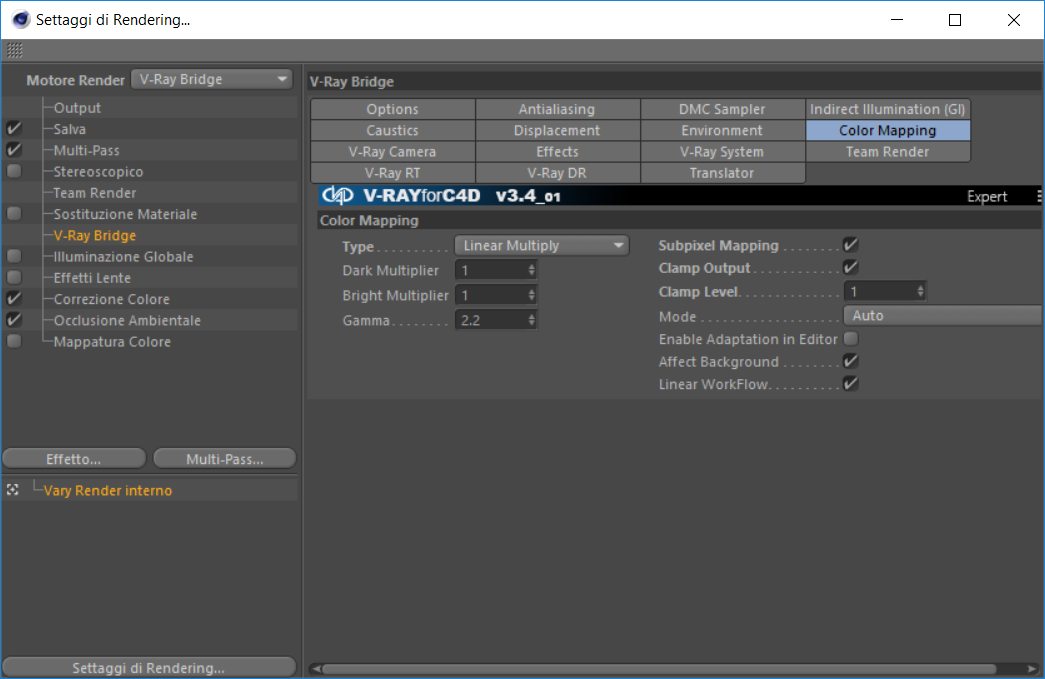Click the Effetto... button
The image size is (1045, 679).
(74, 458)
